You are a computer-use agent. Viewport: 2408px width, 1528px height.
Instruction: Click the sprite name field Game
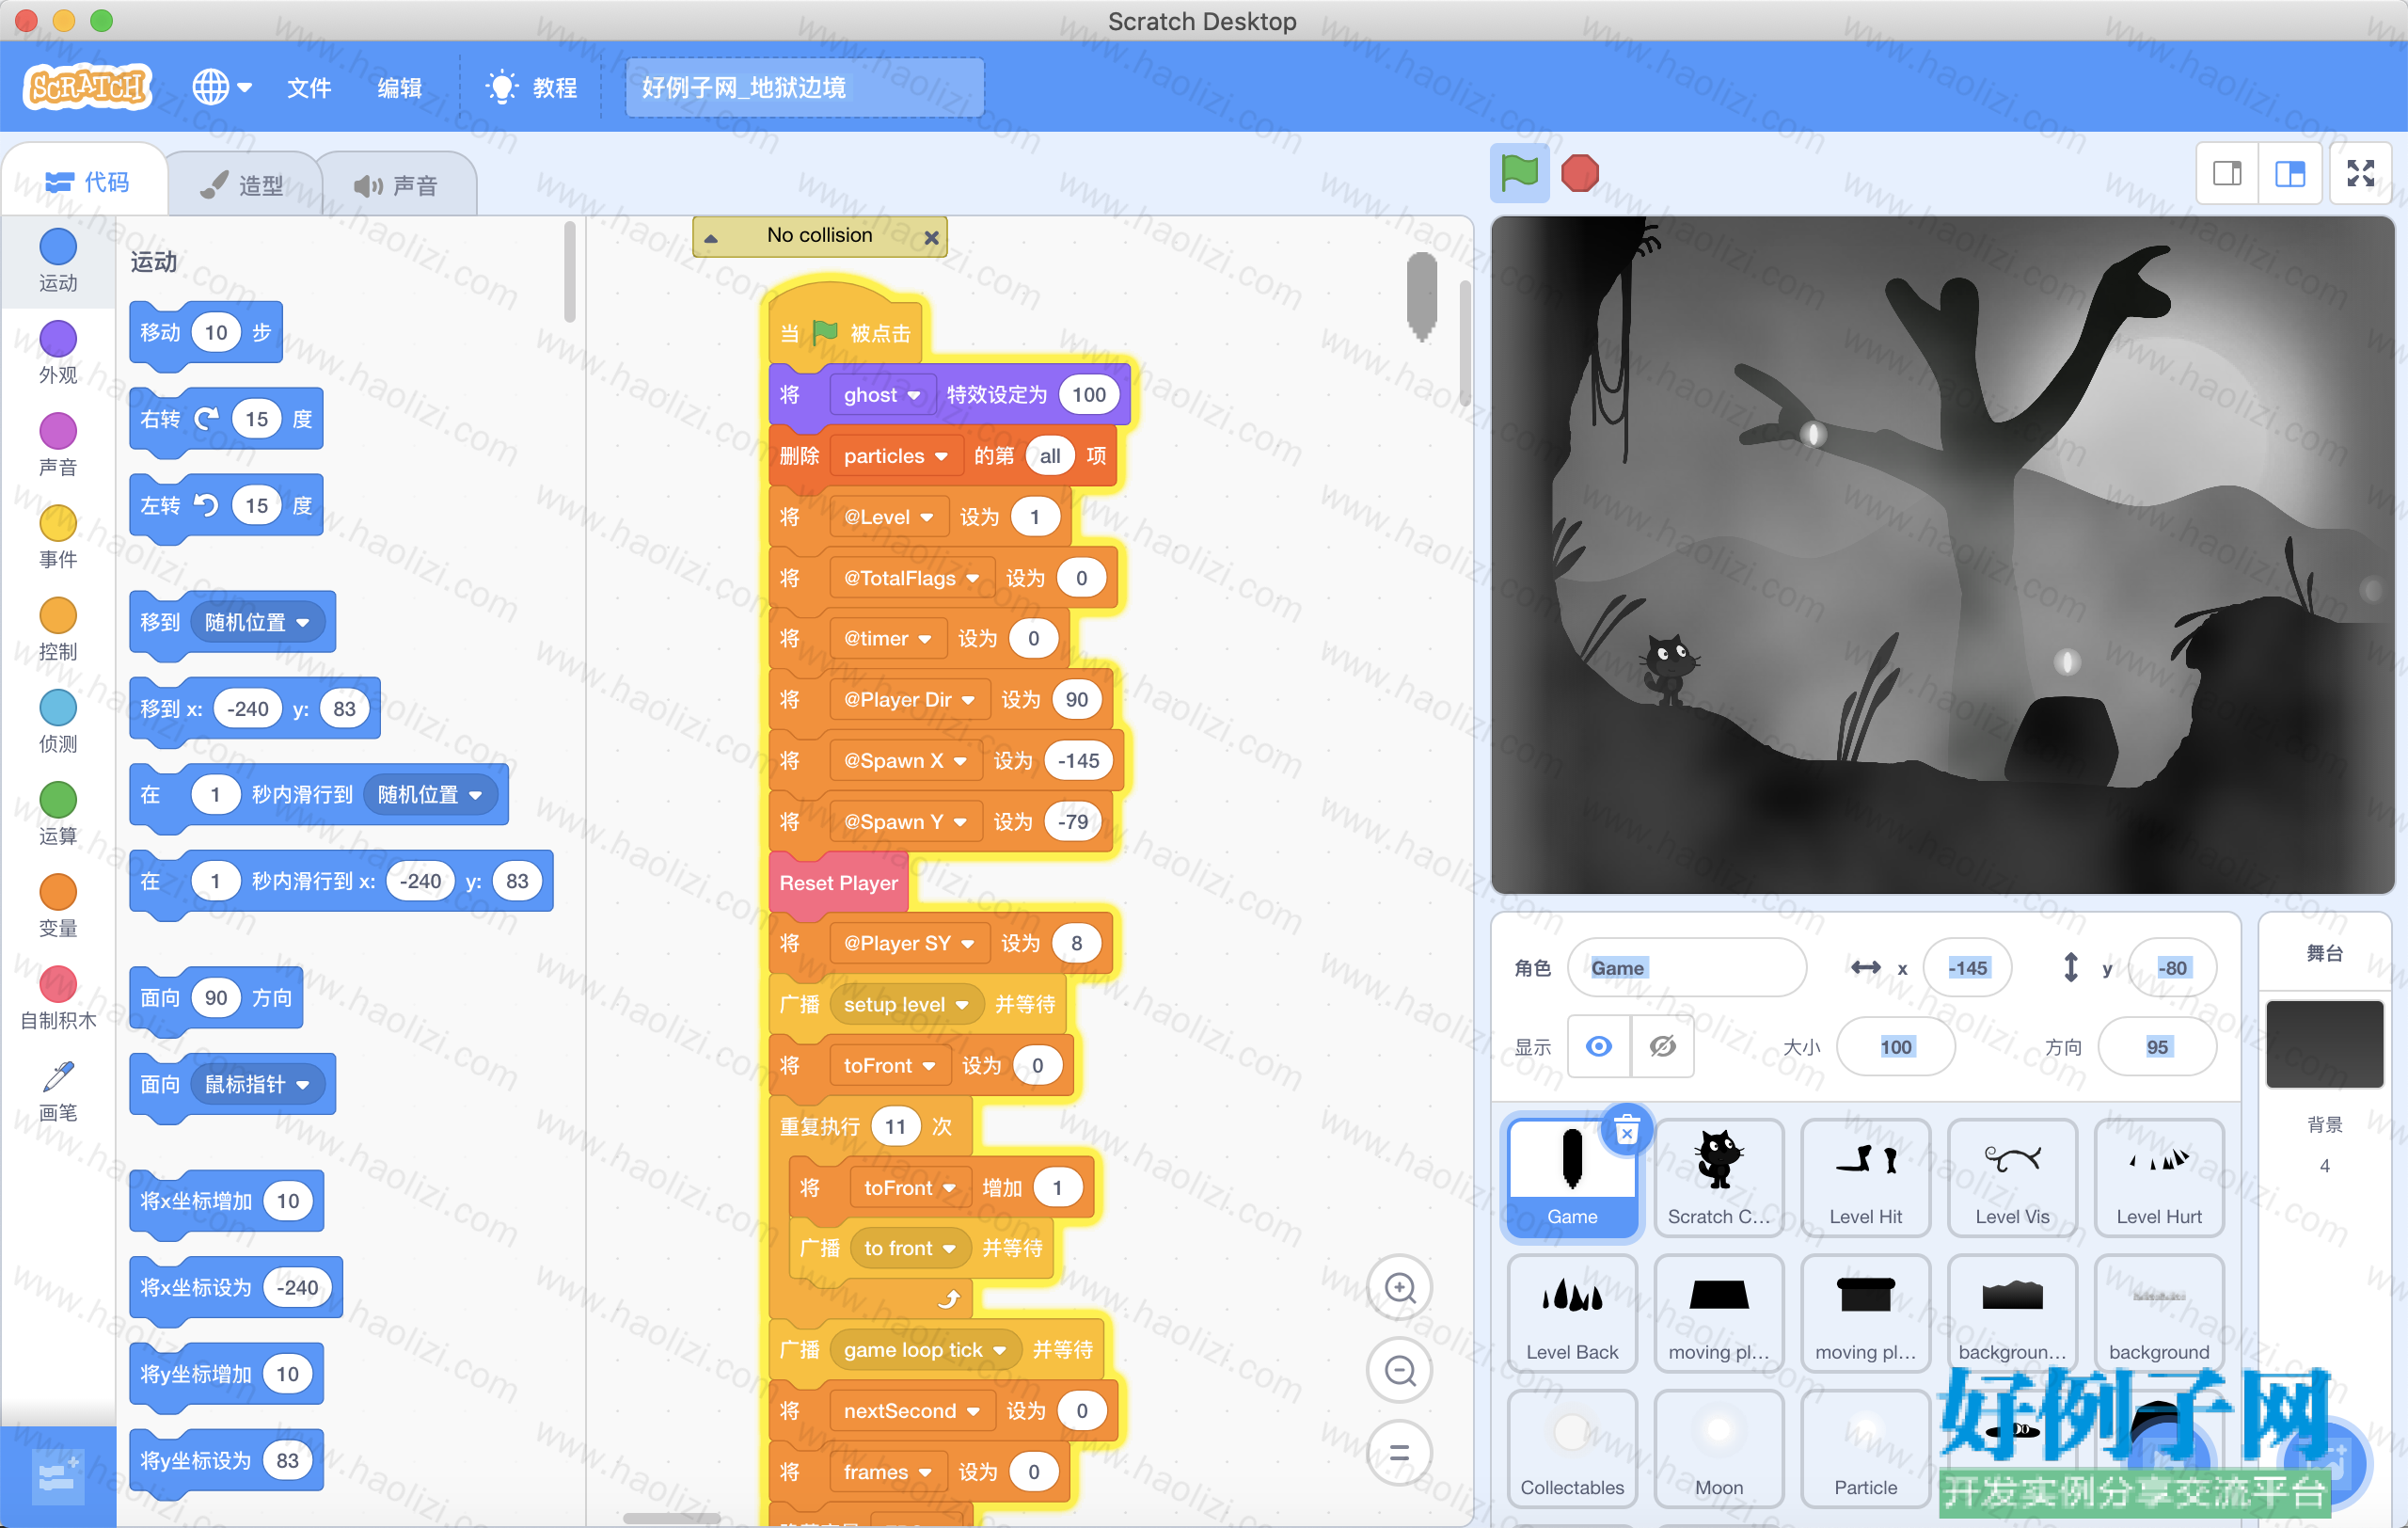1687,968
